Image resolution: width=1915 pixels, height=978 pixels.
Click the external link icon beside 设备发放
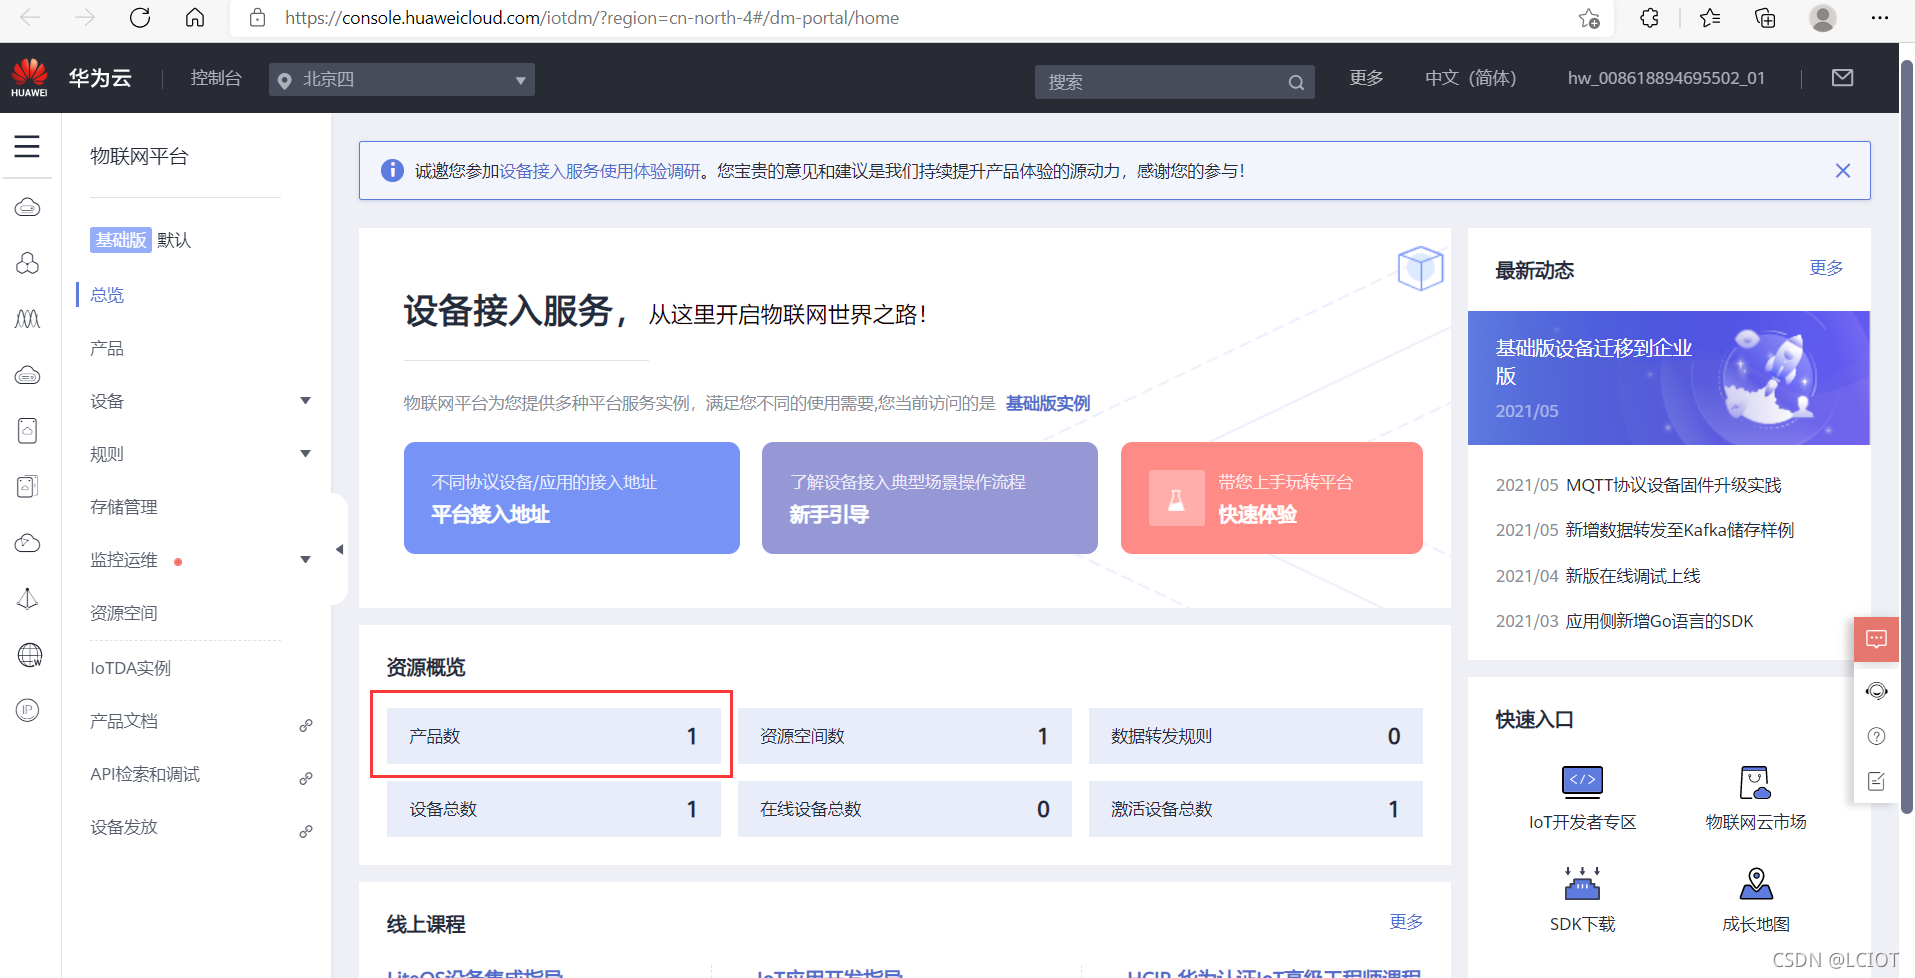306,831
